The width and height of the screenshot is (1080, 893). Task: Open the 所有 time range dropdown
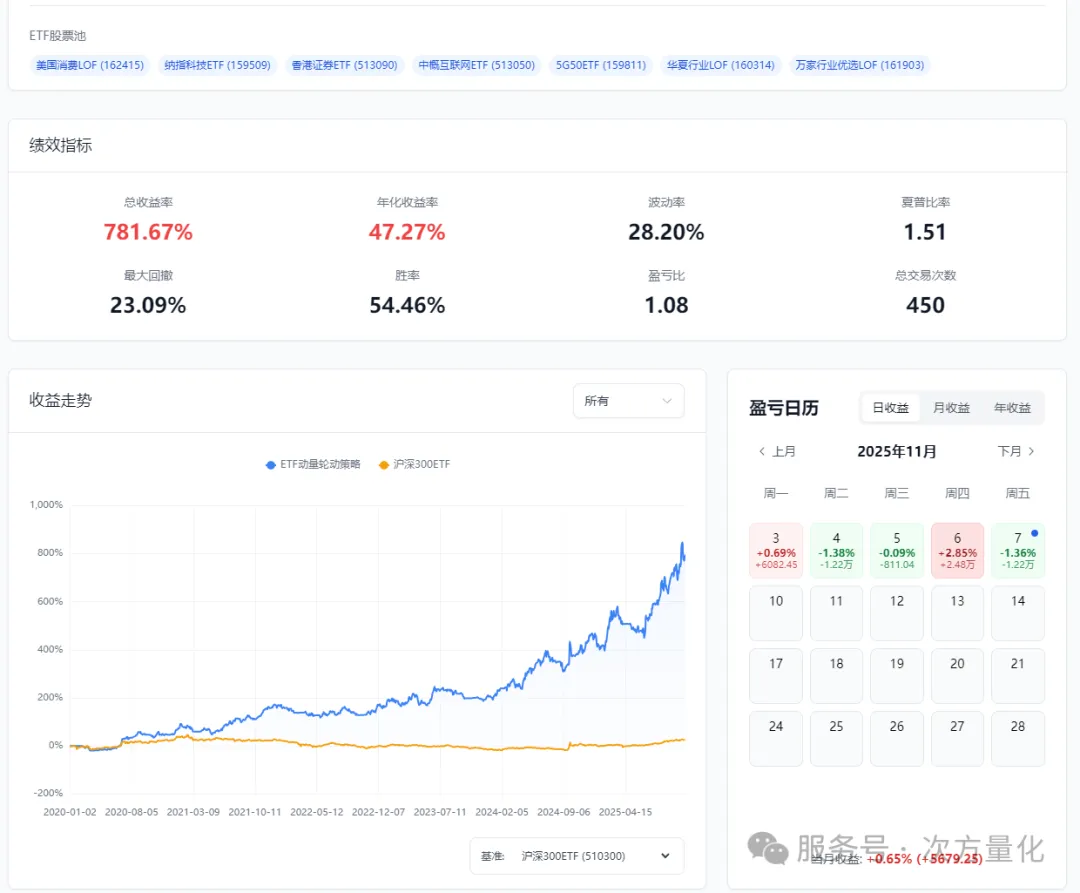tap(628, 401)
